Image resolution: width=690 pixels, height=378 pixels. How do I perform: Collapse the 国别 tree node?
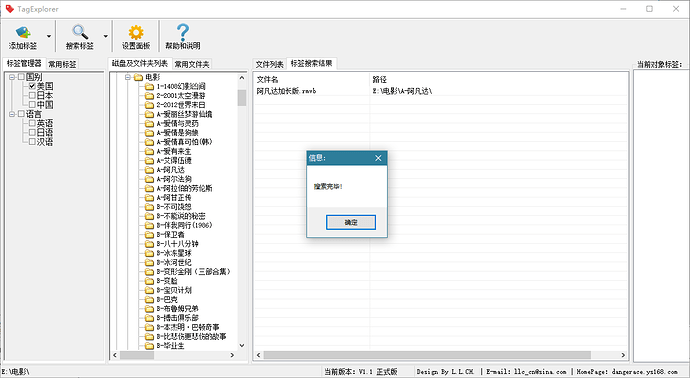tap(12, 77)
